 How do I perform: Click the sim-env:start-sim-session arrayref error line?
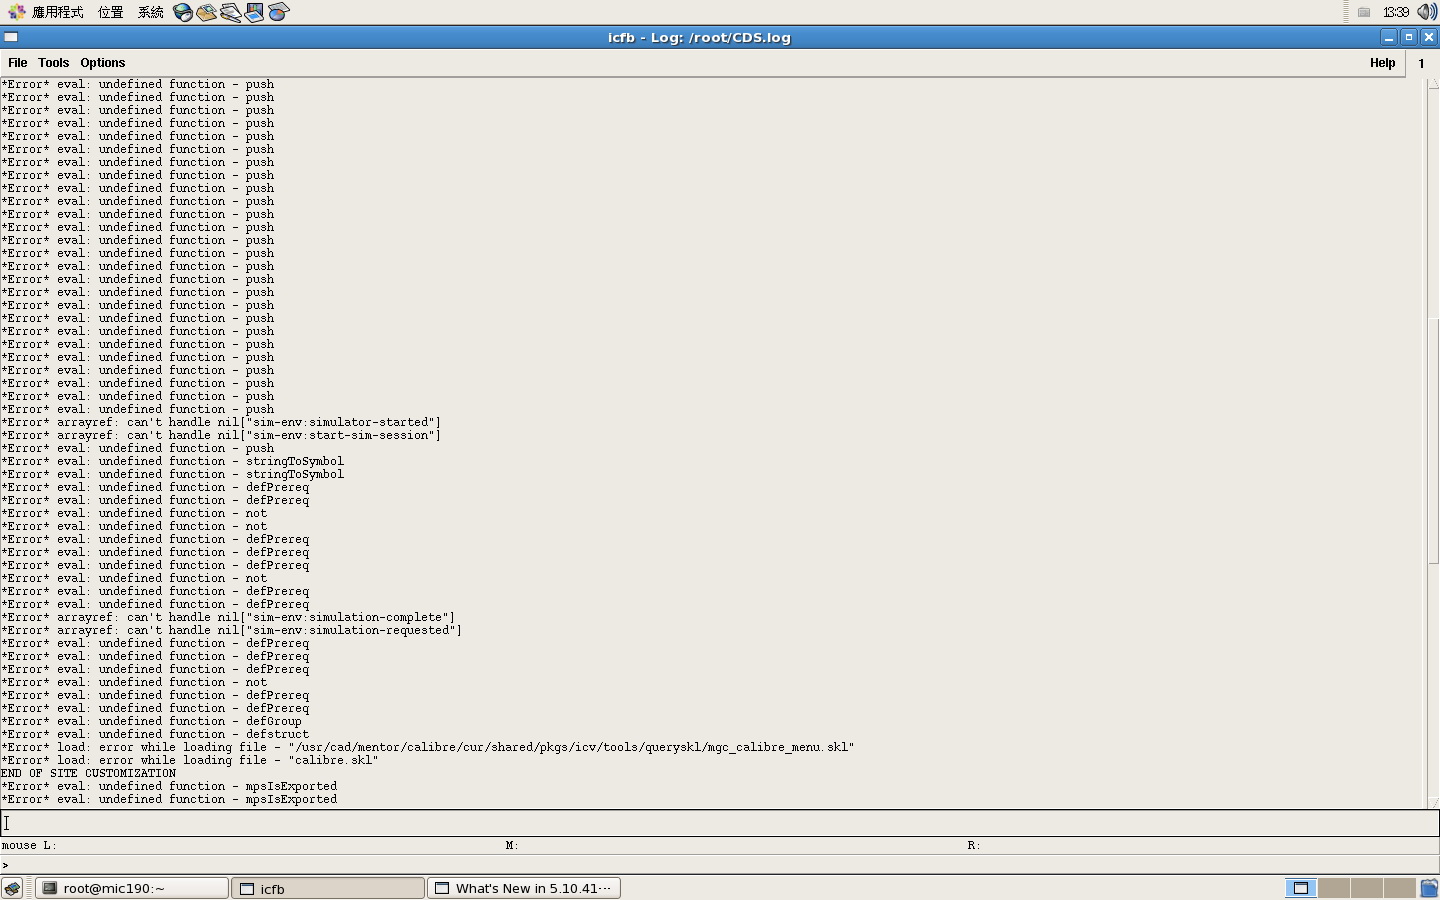[x=221, y=435]
